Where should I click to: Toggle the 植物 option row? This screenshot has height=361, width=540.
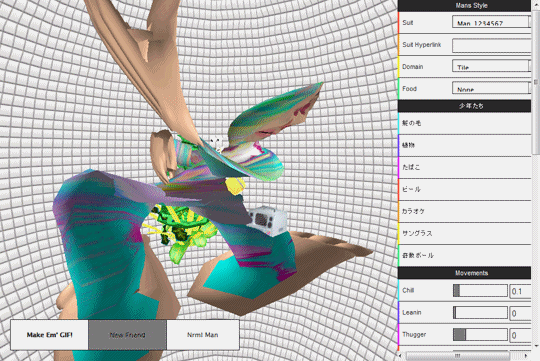click(465, 145)
